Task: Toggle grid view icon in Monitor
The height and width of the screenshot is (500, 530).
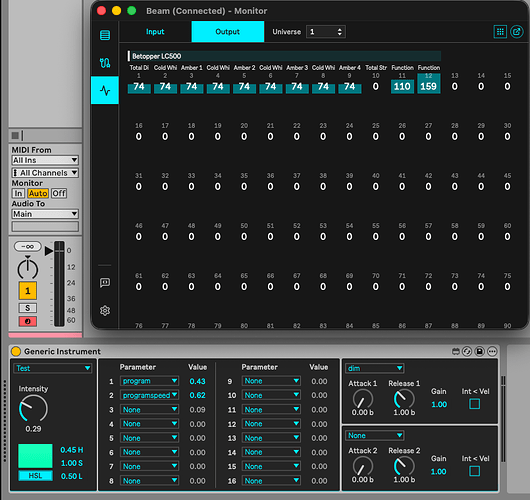Action: (500, 32)
